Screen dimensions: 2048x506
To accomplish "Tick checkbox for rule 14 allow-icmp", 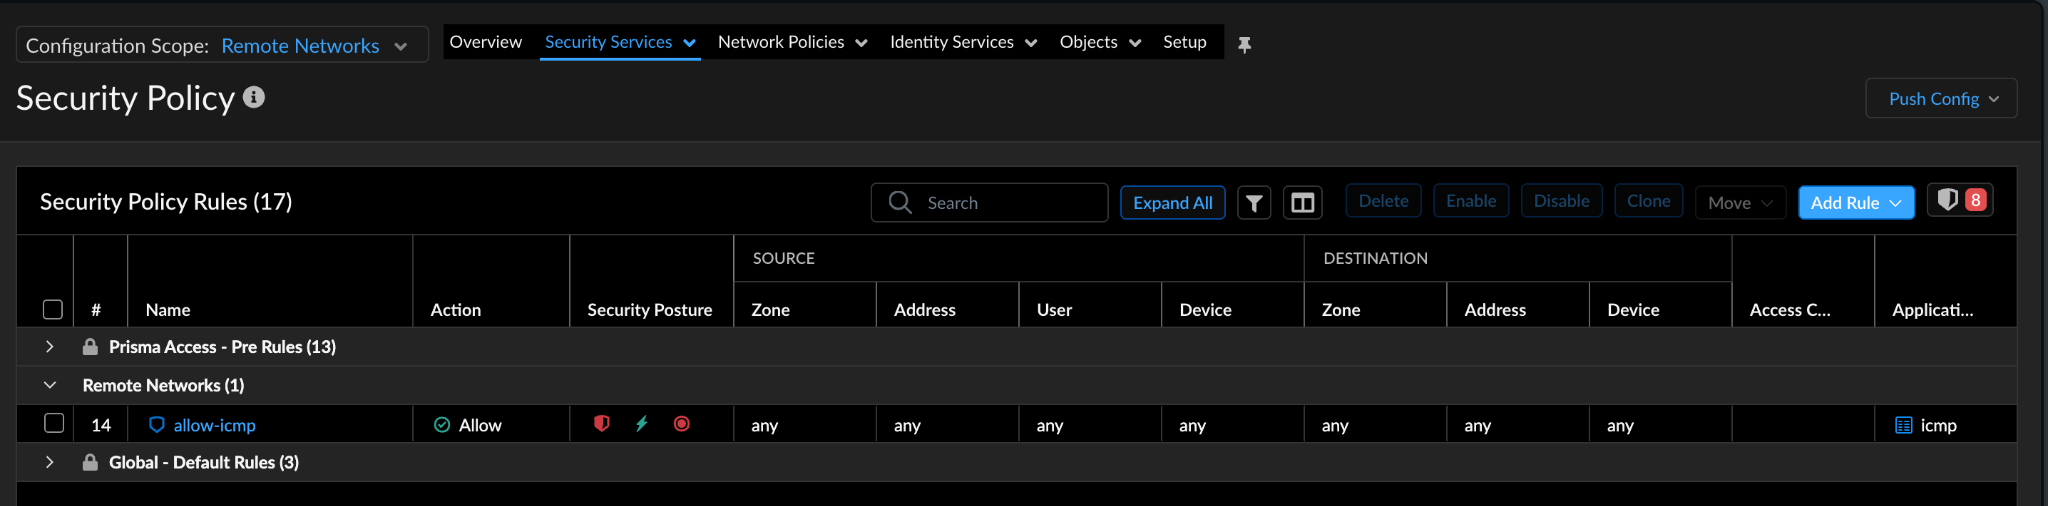I will (54, 423).
